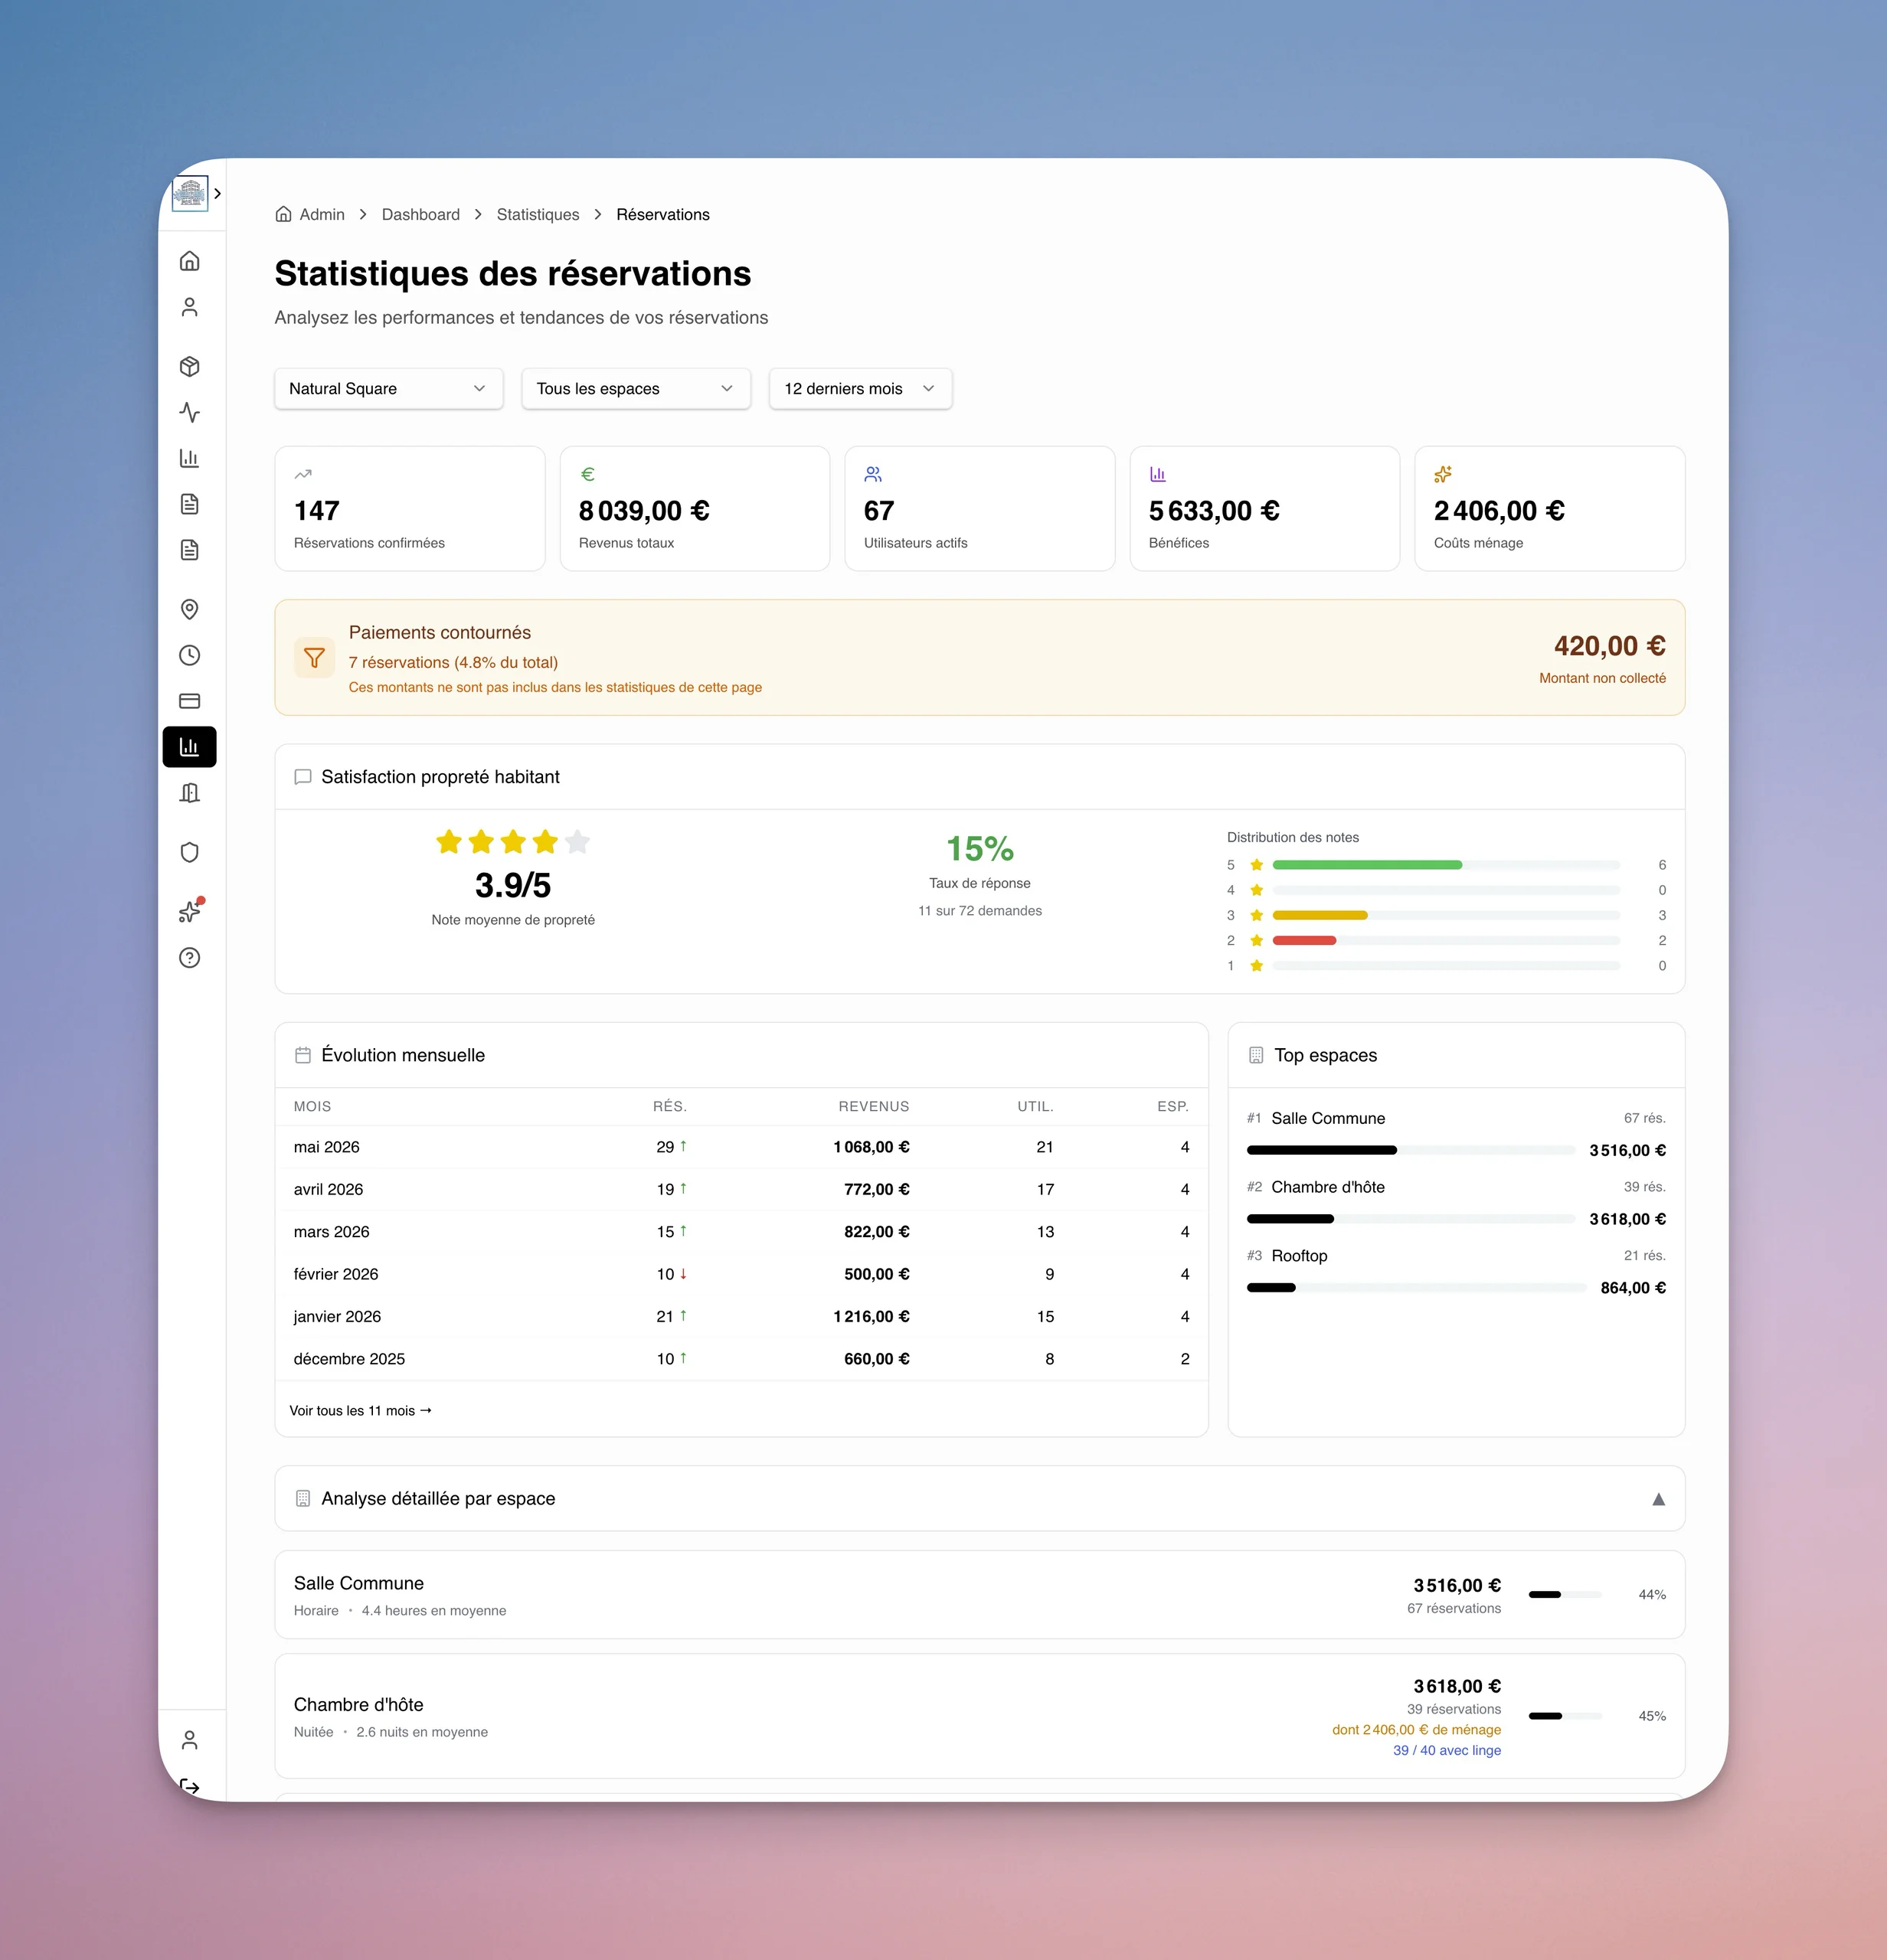Open the building door icon in sidebar

pos(189,793)
